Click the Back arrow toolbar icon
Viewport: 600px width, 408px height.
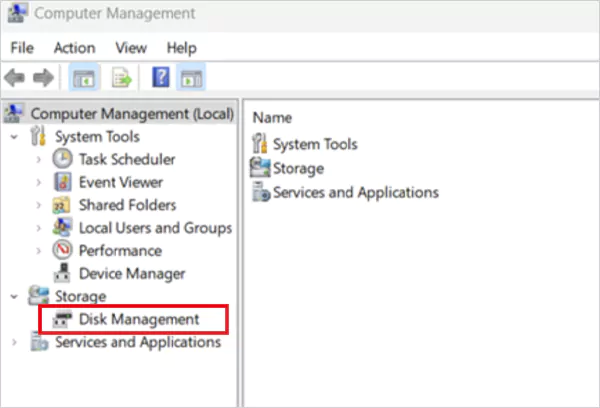pyautogui.click(x=15, y=78)
